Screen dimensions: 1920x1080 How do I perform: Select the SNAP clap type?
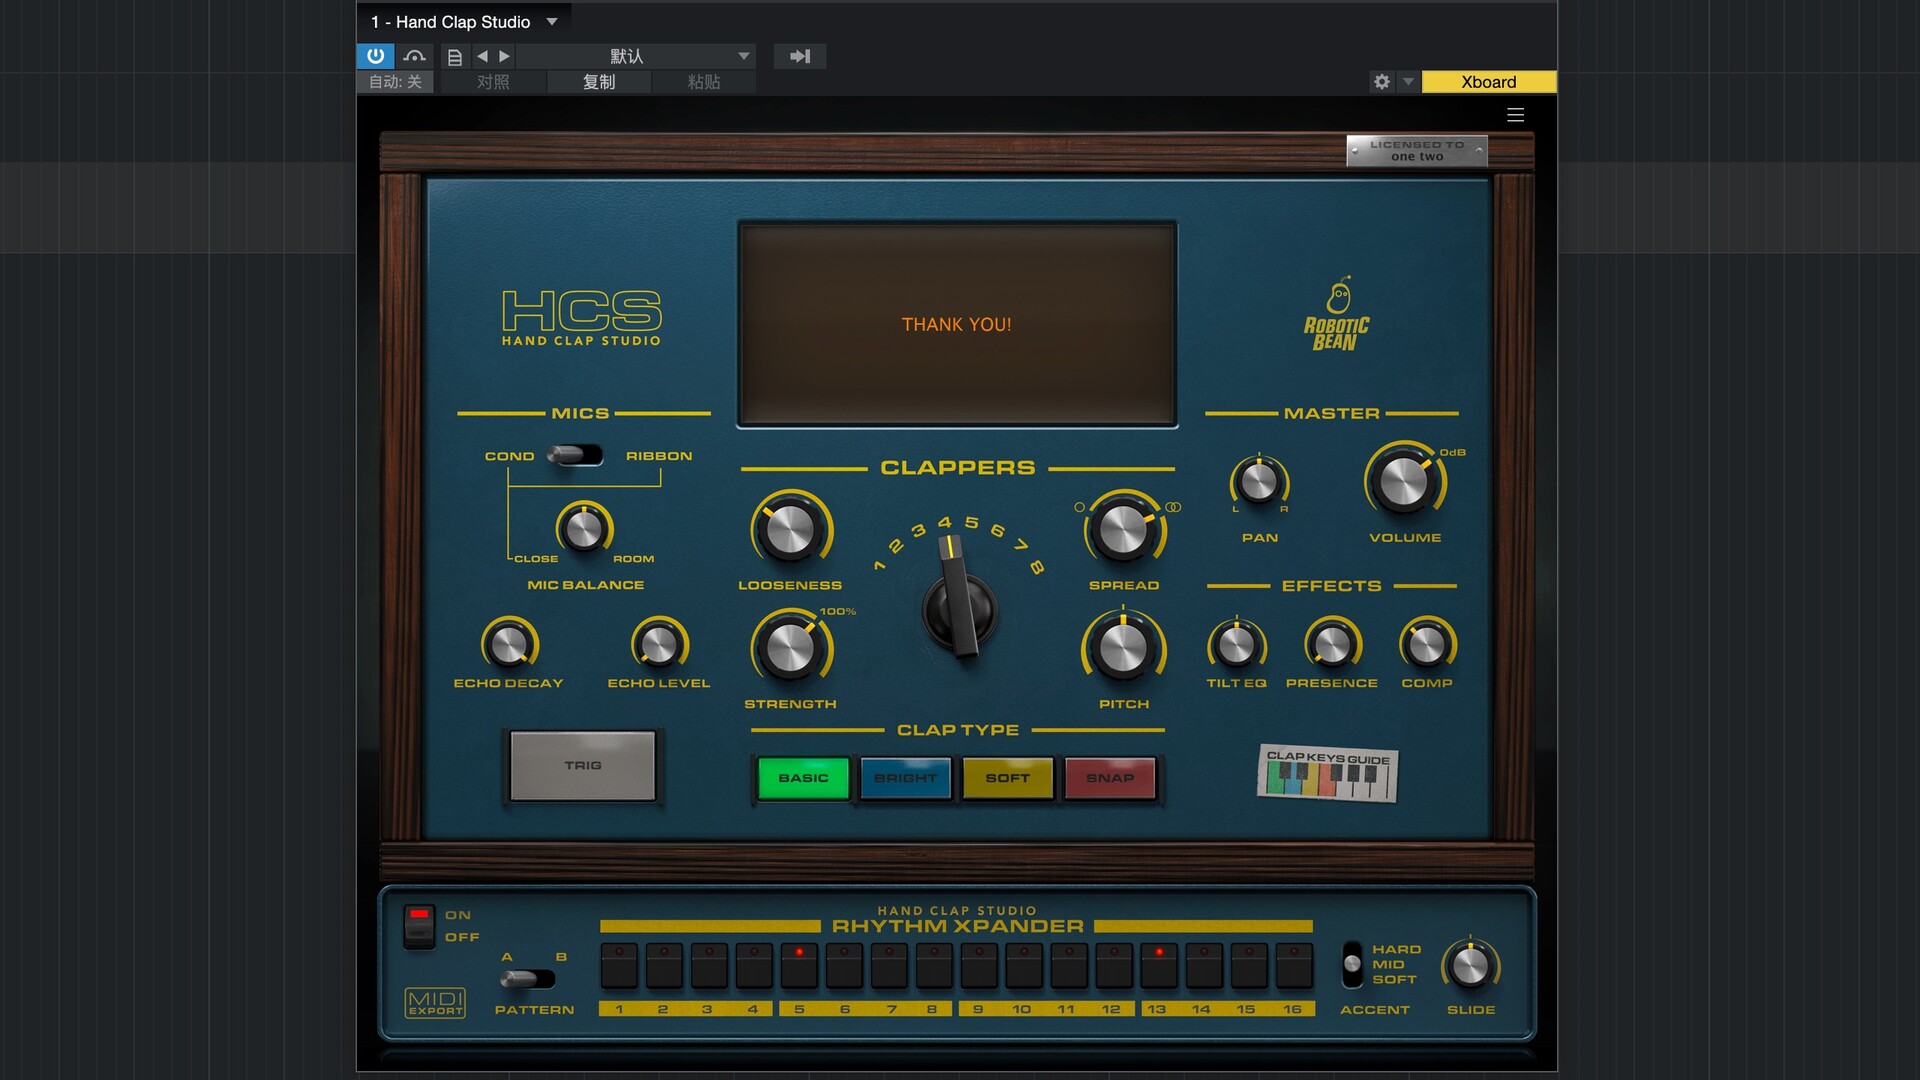[x=1110, y=778]
